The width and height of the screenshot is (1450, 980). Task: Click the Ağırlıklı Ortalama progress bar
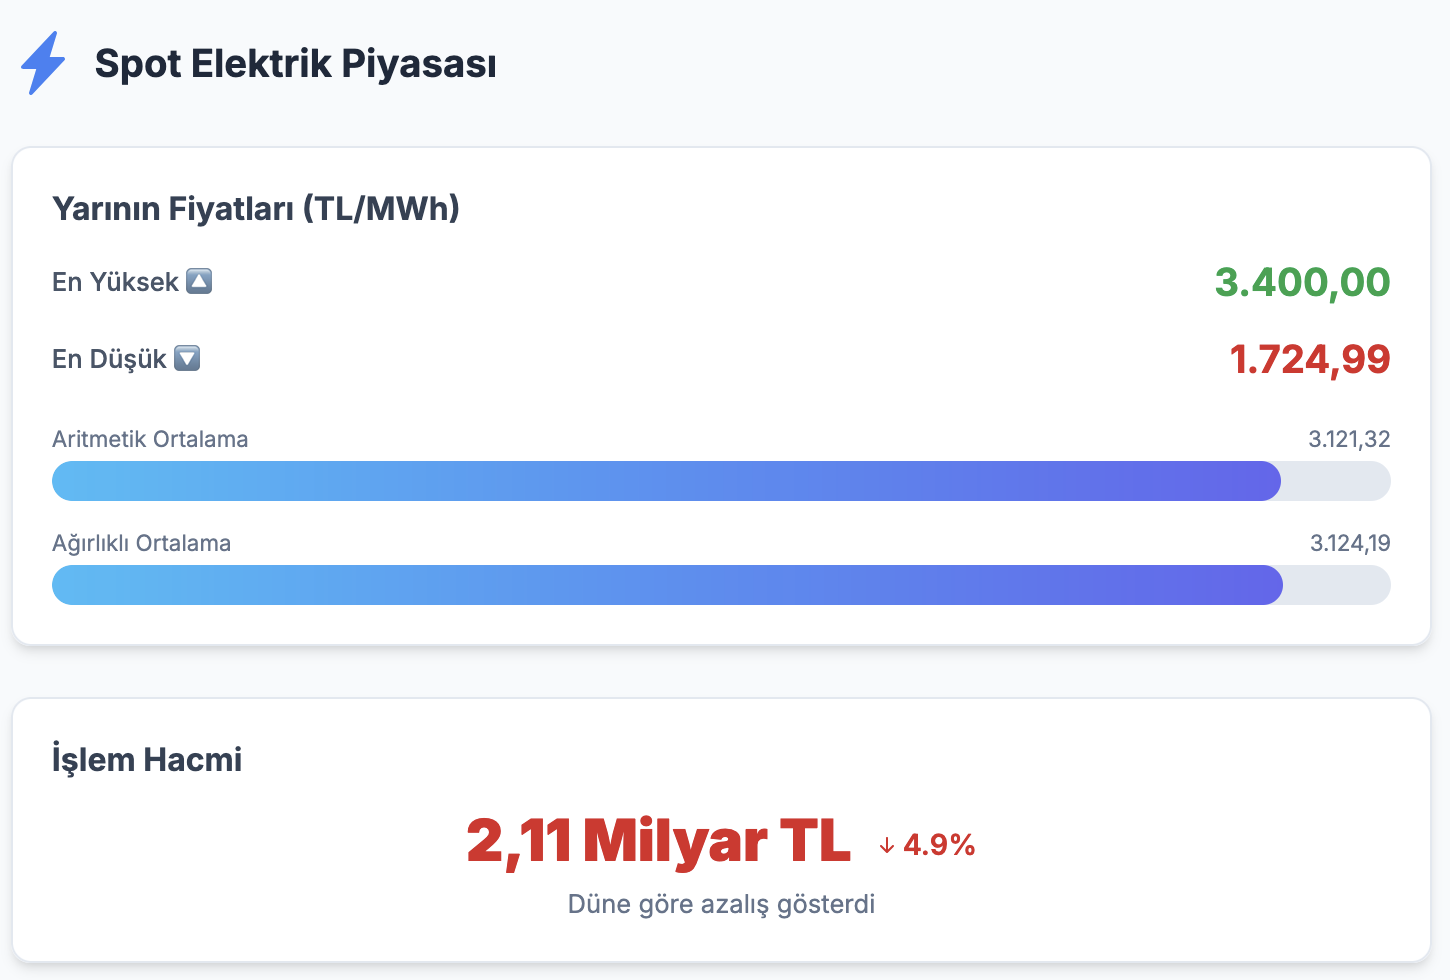click(x=720, y=585)
